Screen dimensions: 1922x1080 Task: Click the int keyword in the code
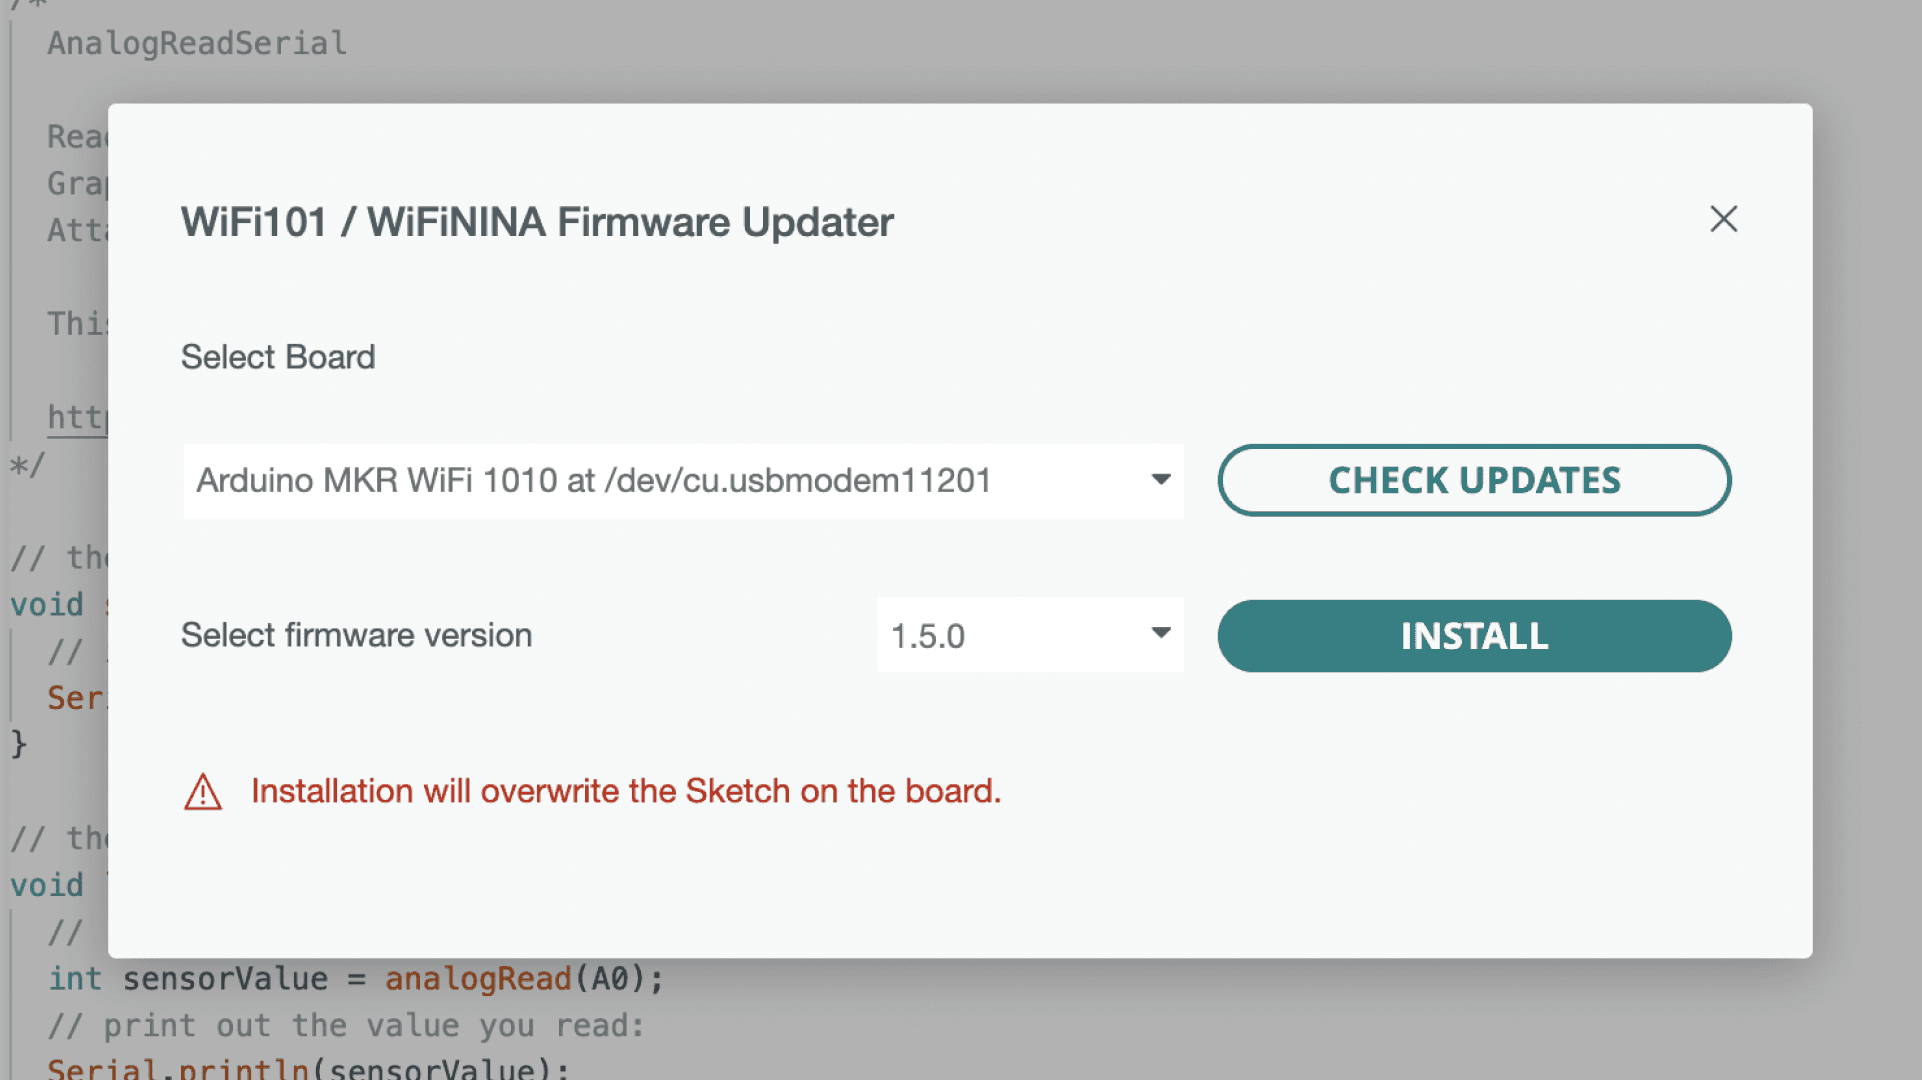75,978
